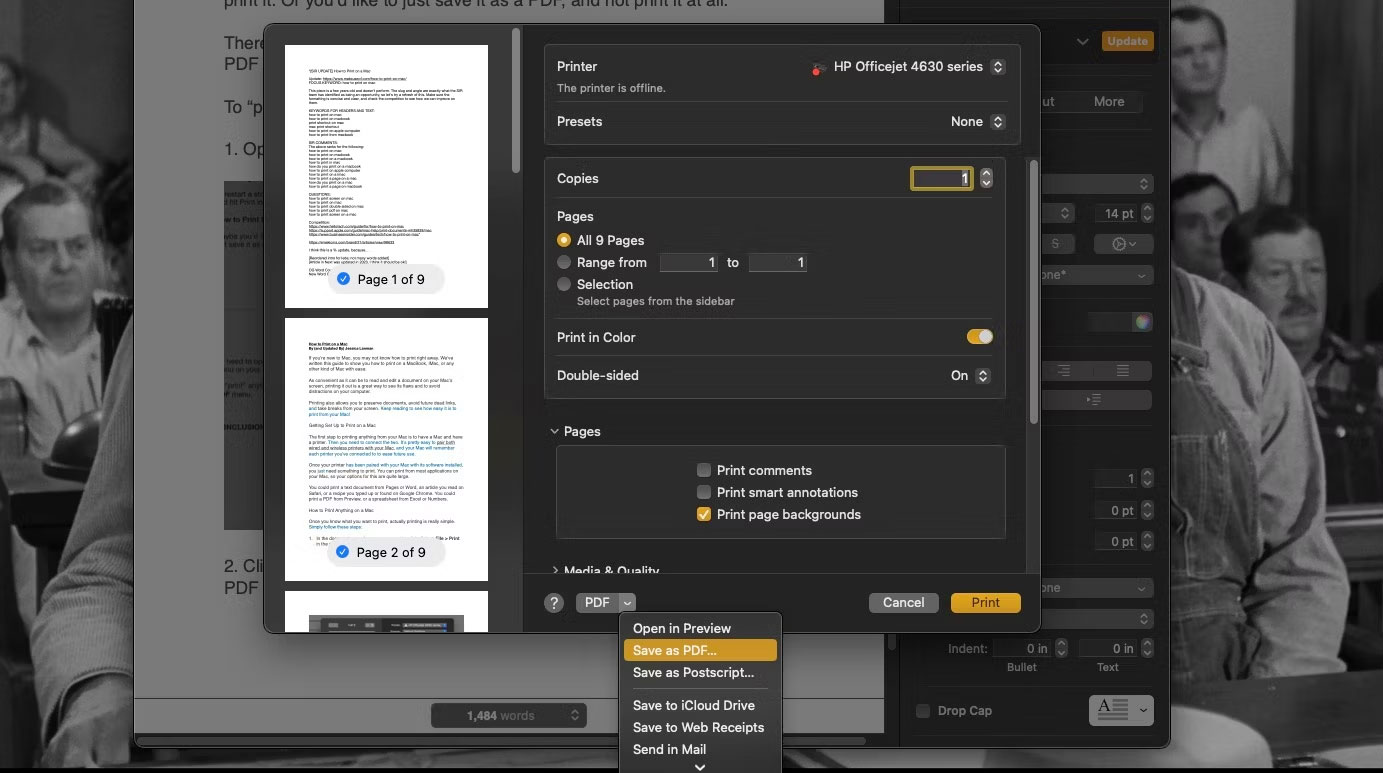Toggle off Print in Color
The height and width of the screenshot is (773, 1383).
tap(979, 337)
